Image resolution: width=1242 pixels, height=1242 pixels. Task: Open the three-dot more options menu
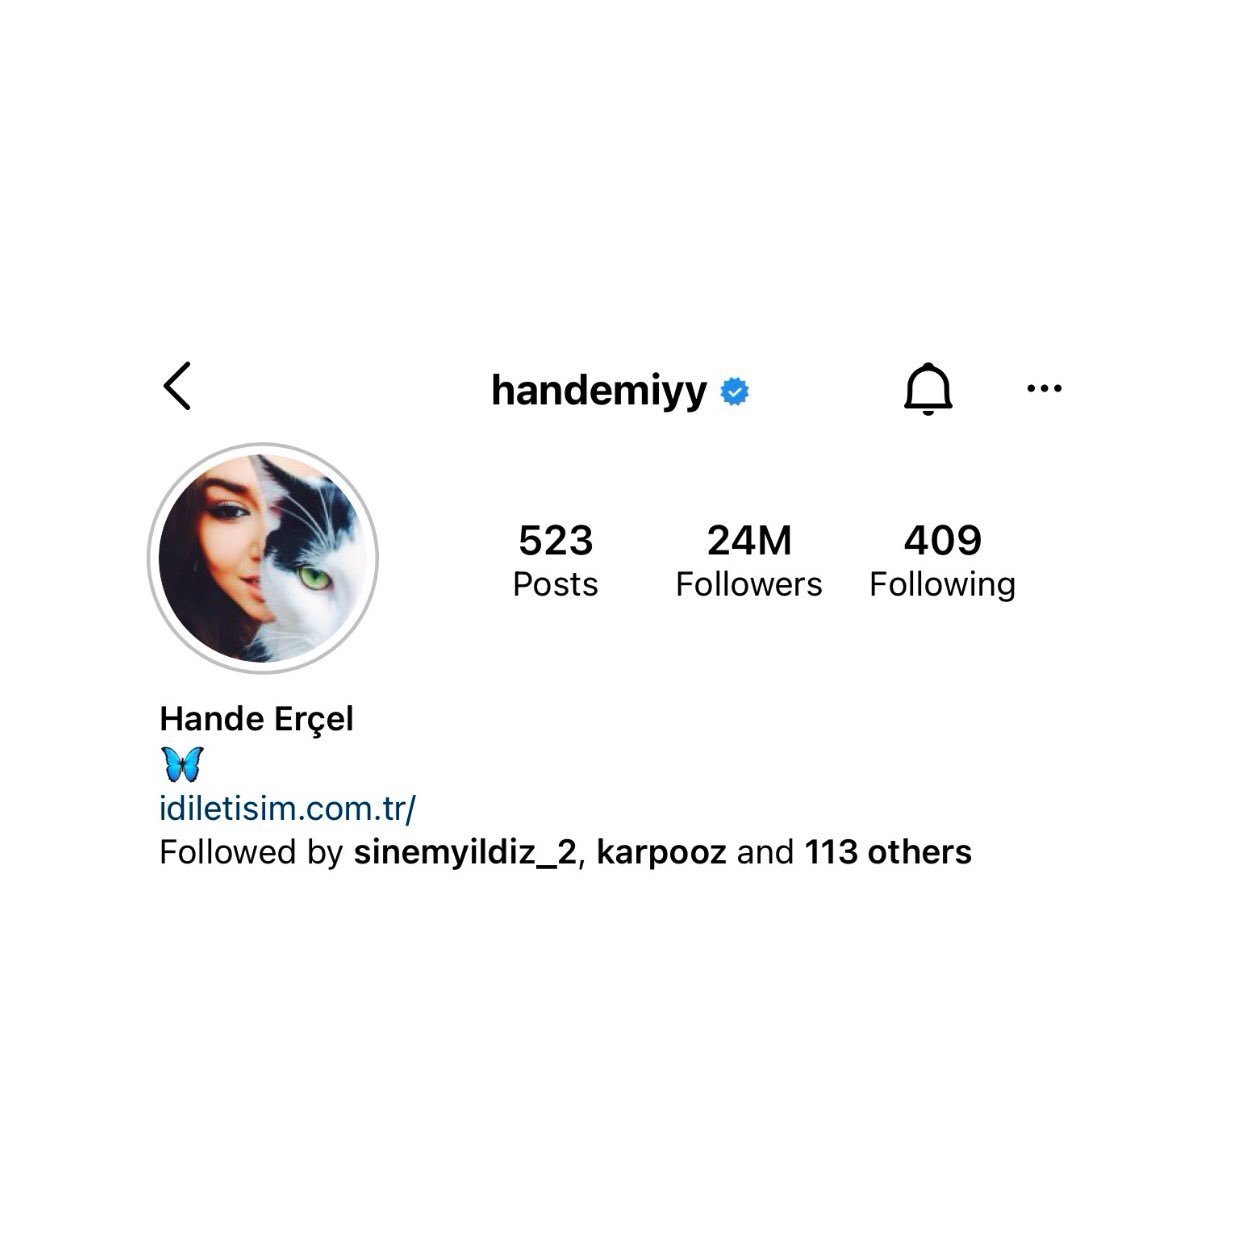click(x=1044, y=388)
